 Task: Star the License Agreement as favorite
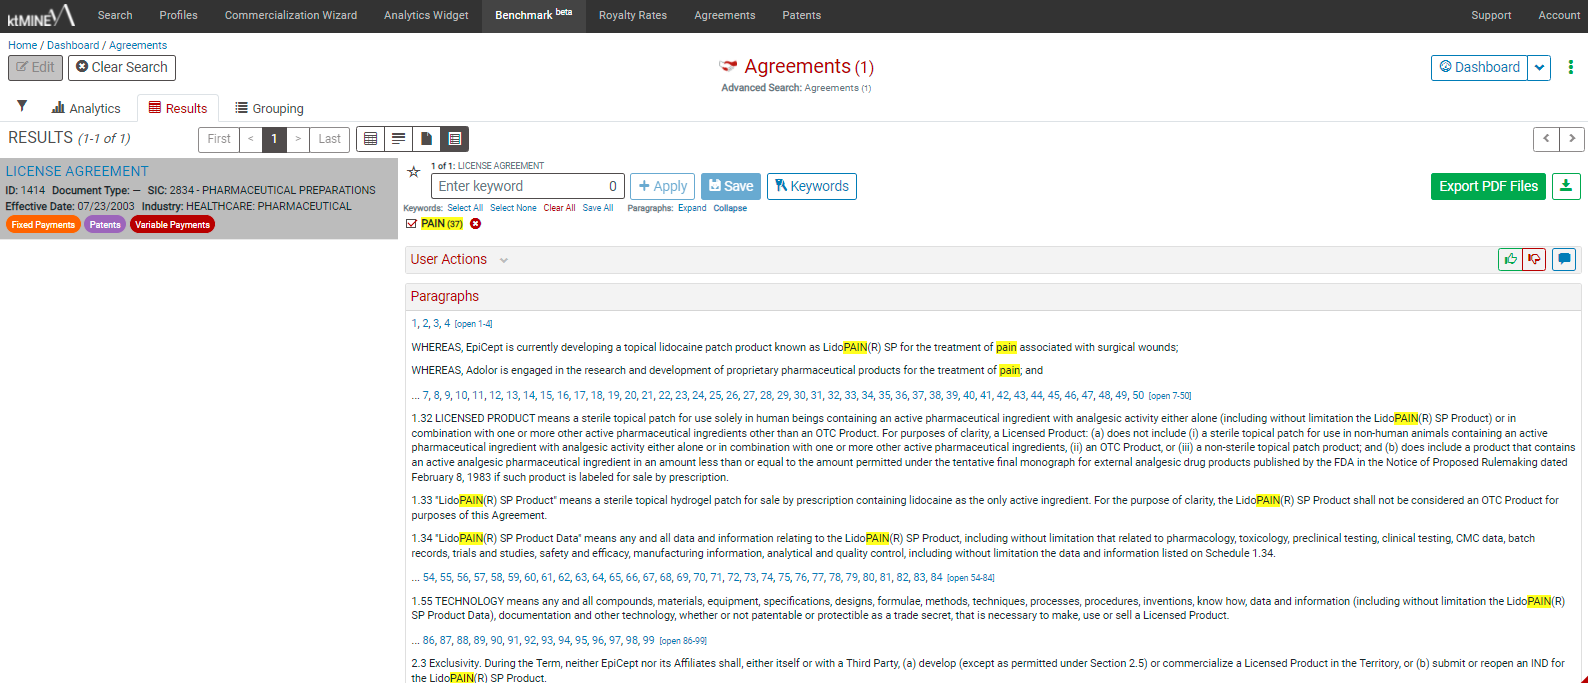[x=413, y=172]
